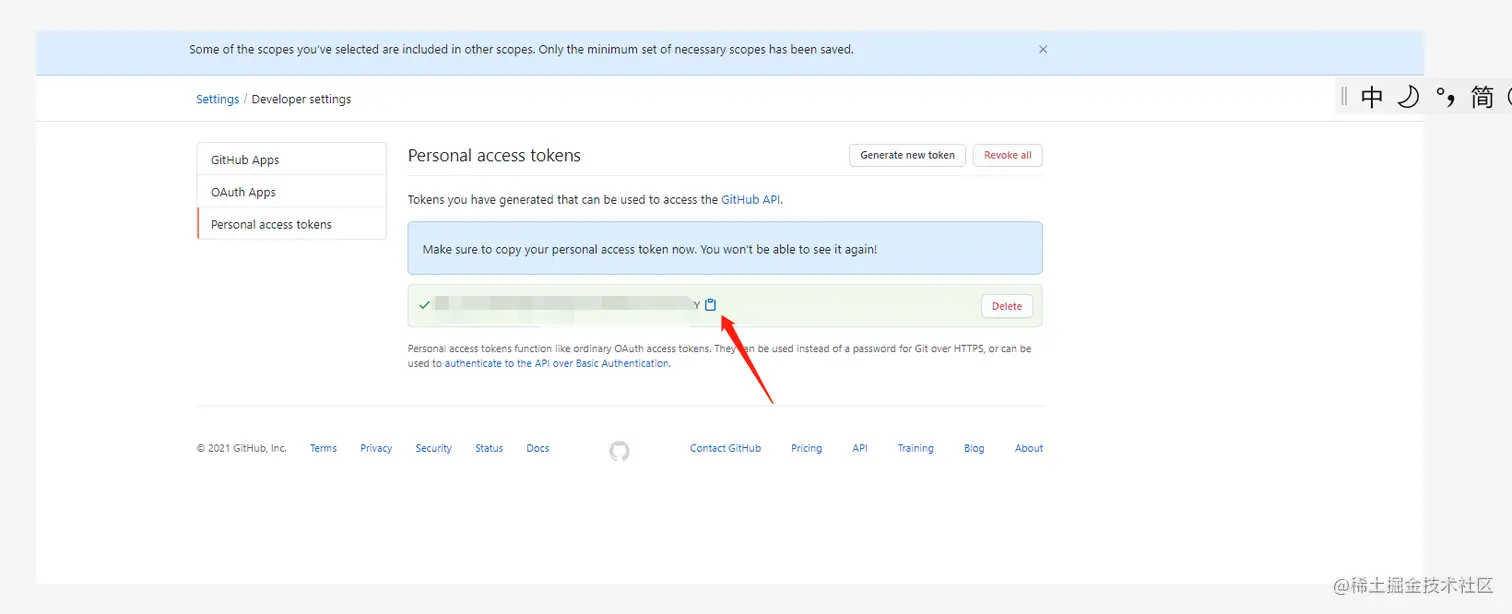The image size is (1512, 614).
Task: Open GitHub Apps in sidebar
Action: 291,159
